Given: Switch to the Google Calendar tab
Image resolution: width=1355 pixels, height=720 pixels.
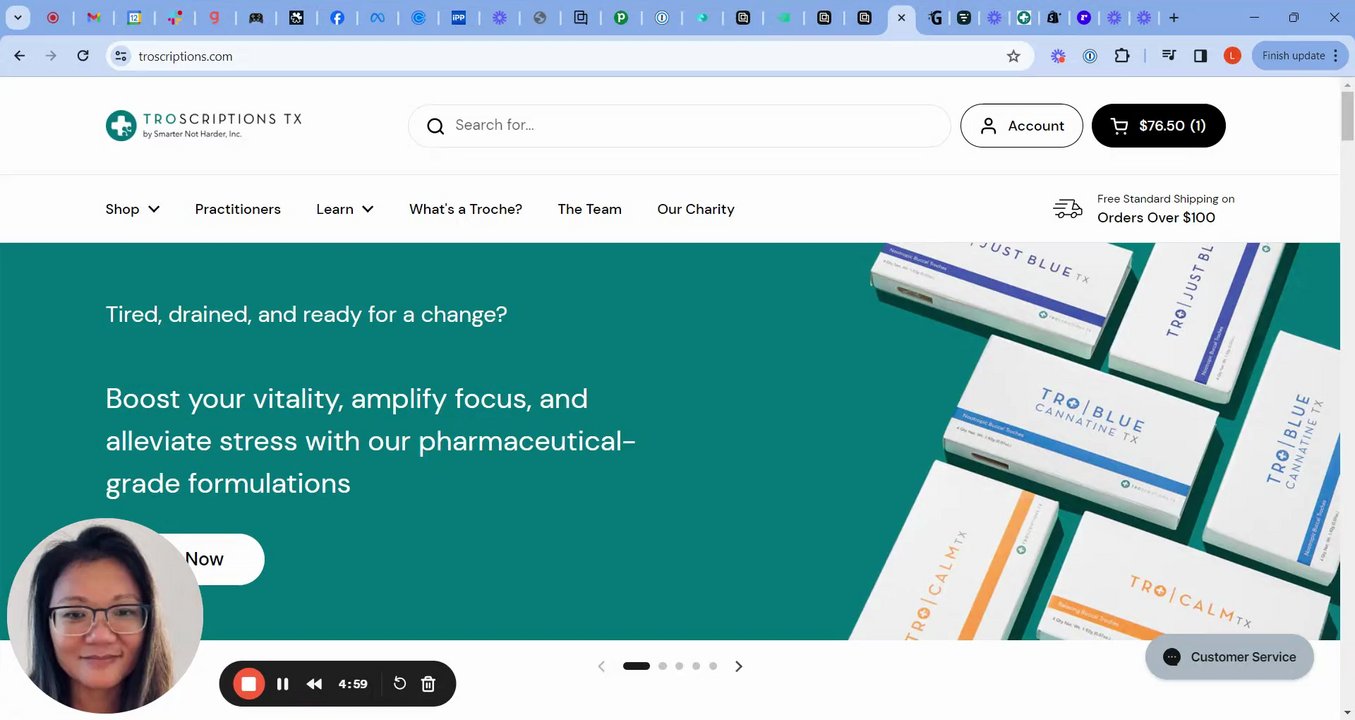Looking at the screenshot, I should pos(134,18).
